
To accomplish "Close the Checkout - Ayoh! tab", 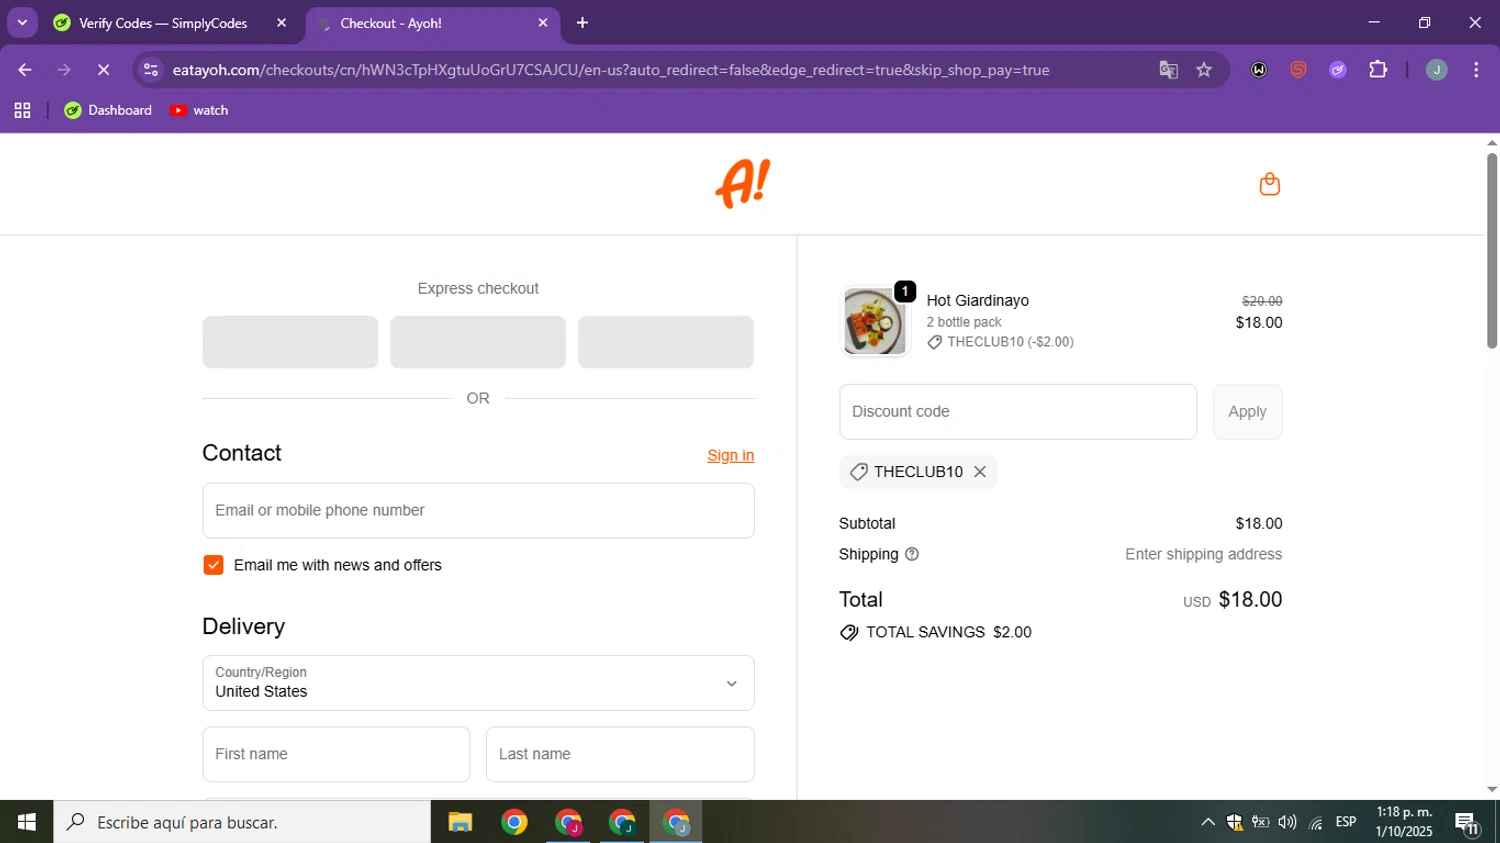I will point(543,23).
